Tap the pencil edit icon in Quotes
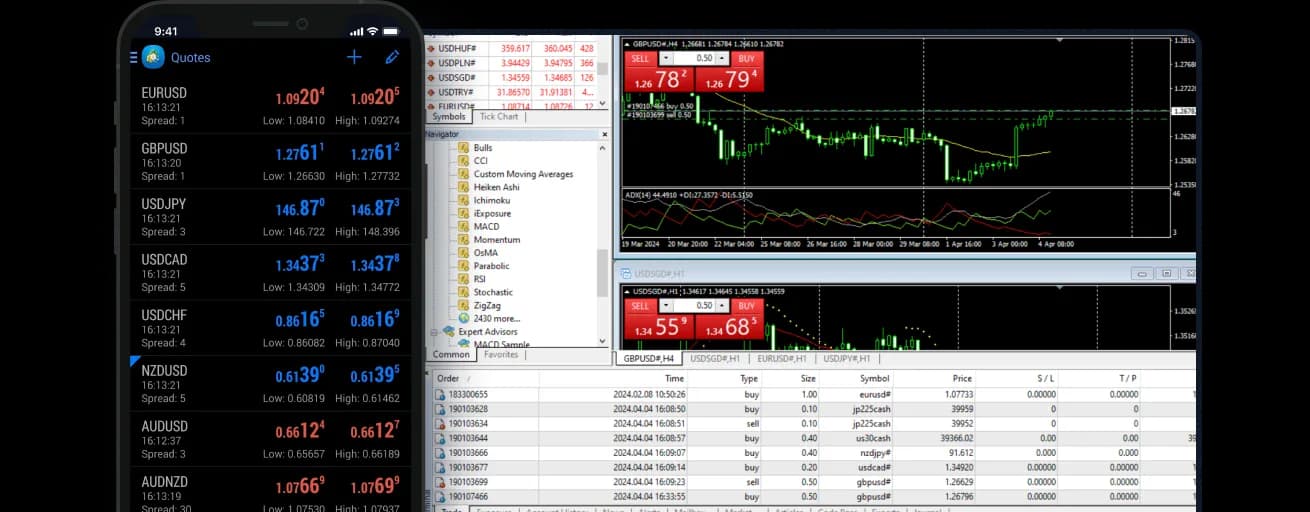This screenshot has height=512, width=1310. [392, 57]
